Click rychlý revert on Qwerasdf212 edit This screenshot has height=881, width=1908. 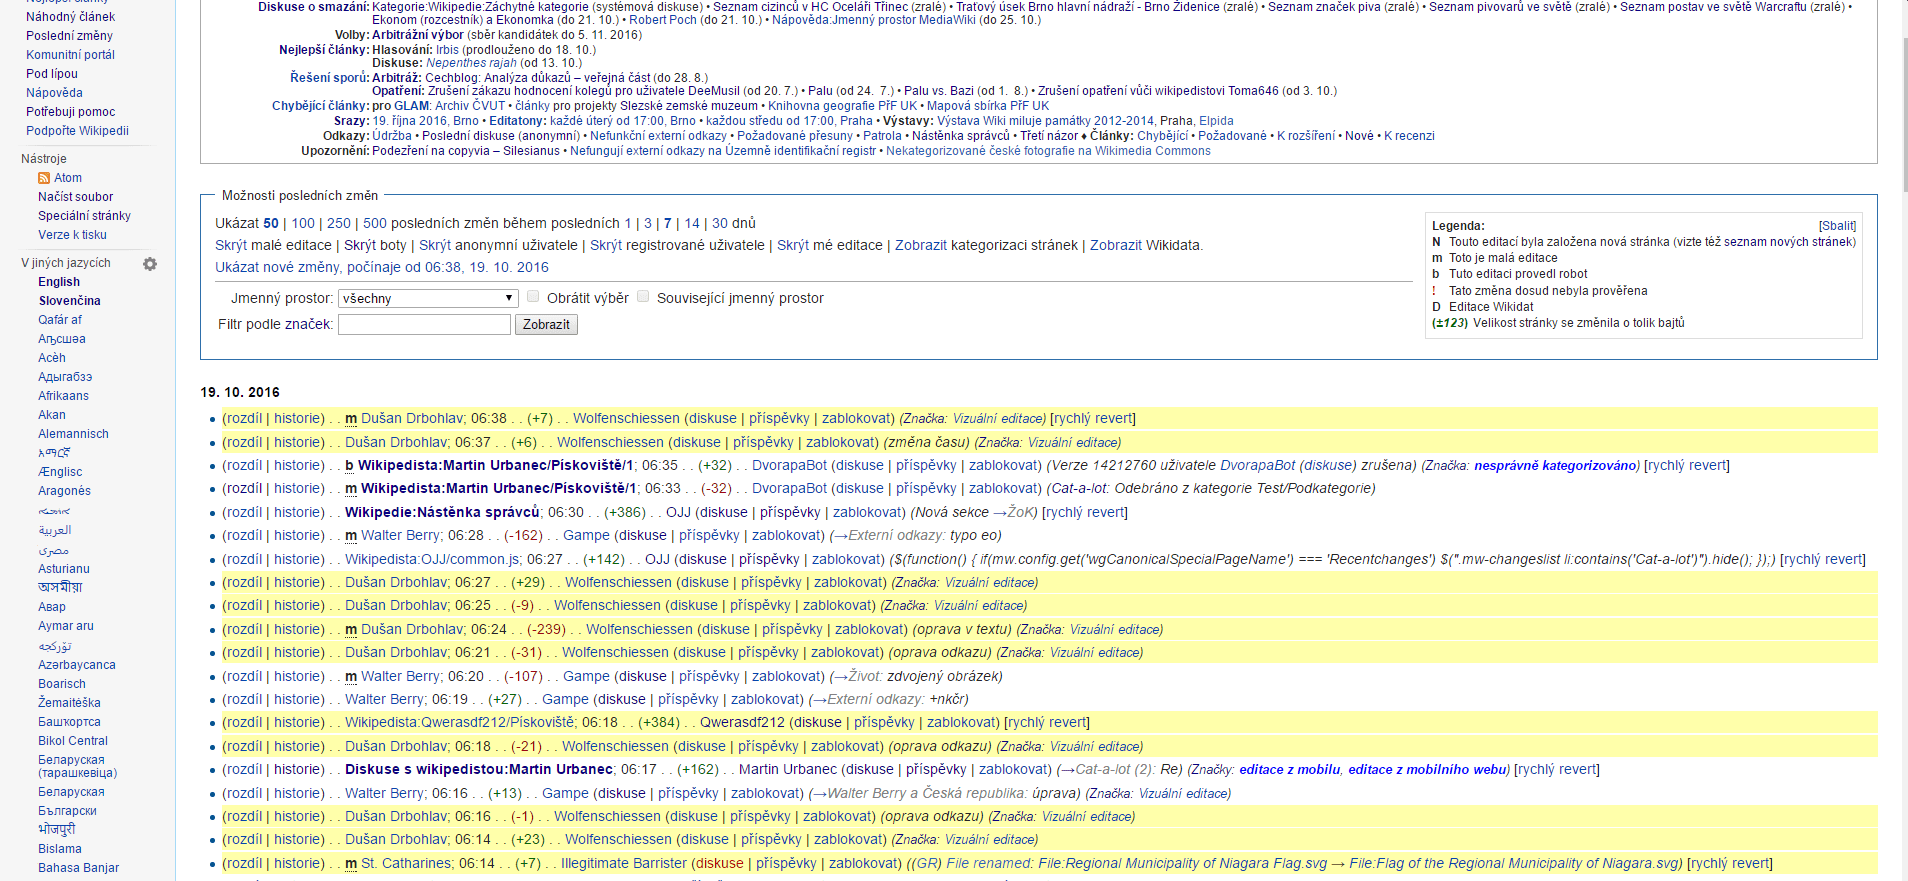pos(1048,722)
